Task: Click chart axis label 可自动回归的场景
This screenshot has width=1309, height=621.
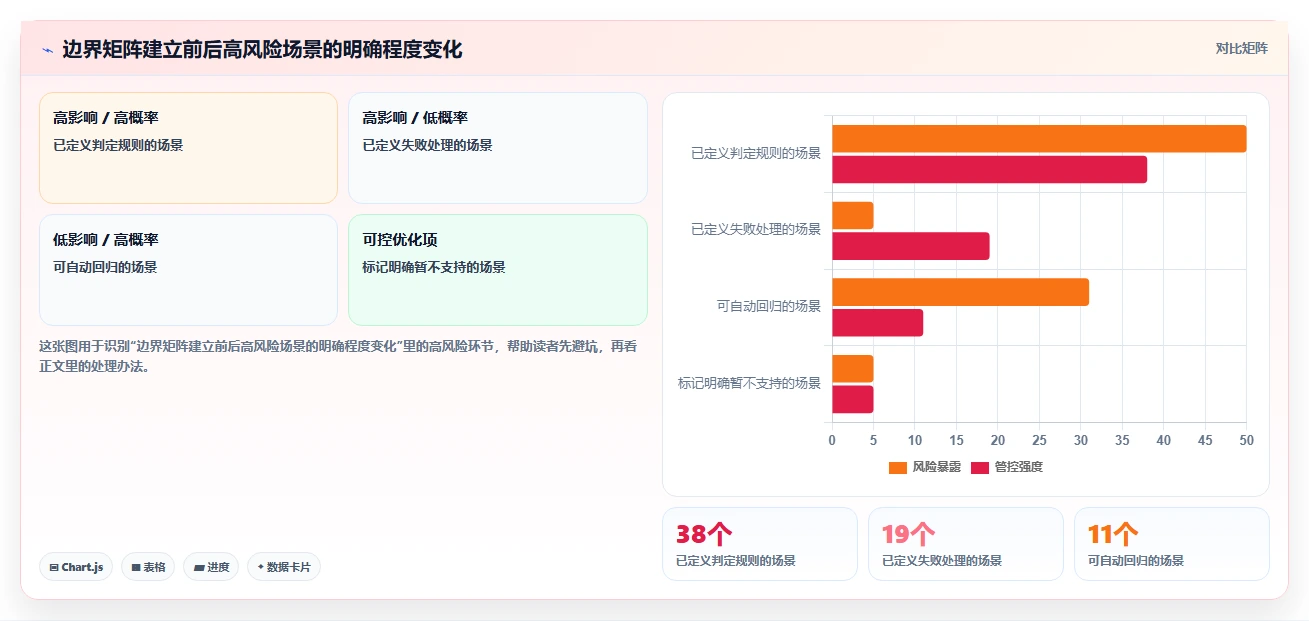Action: [x=769, y=307]
